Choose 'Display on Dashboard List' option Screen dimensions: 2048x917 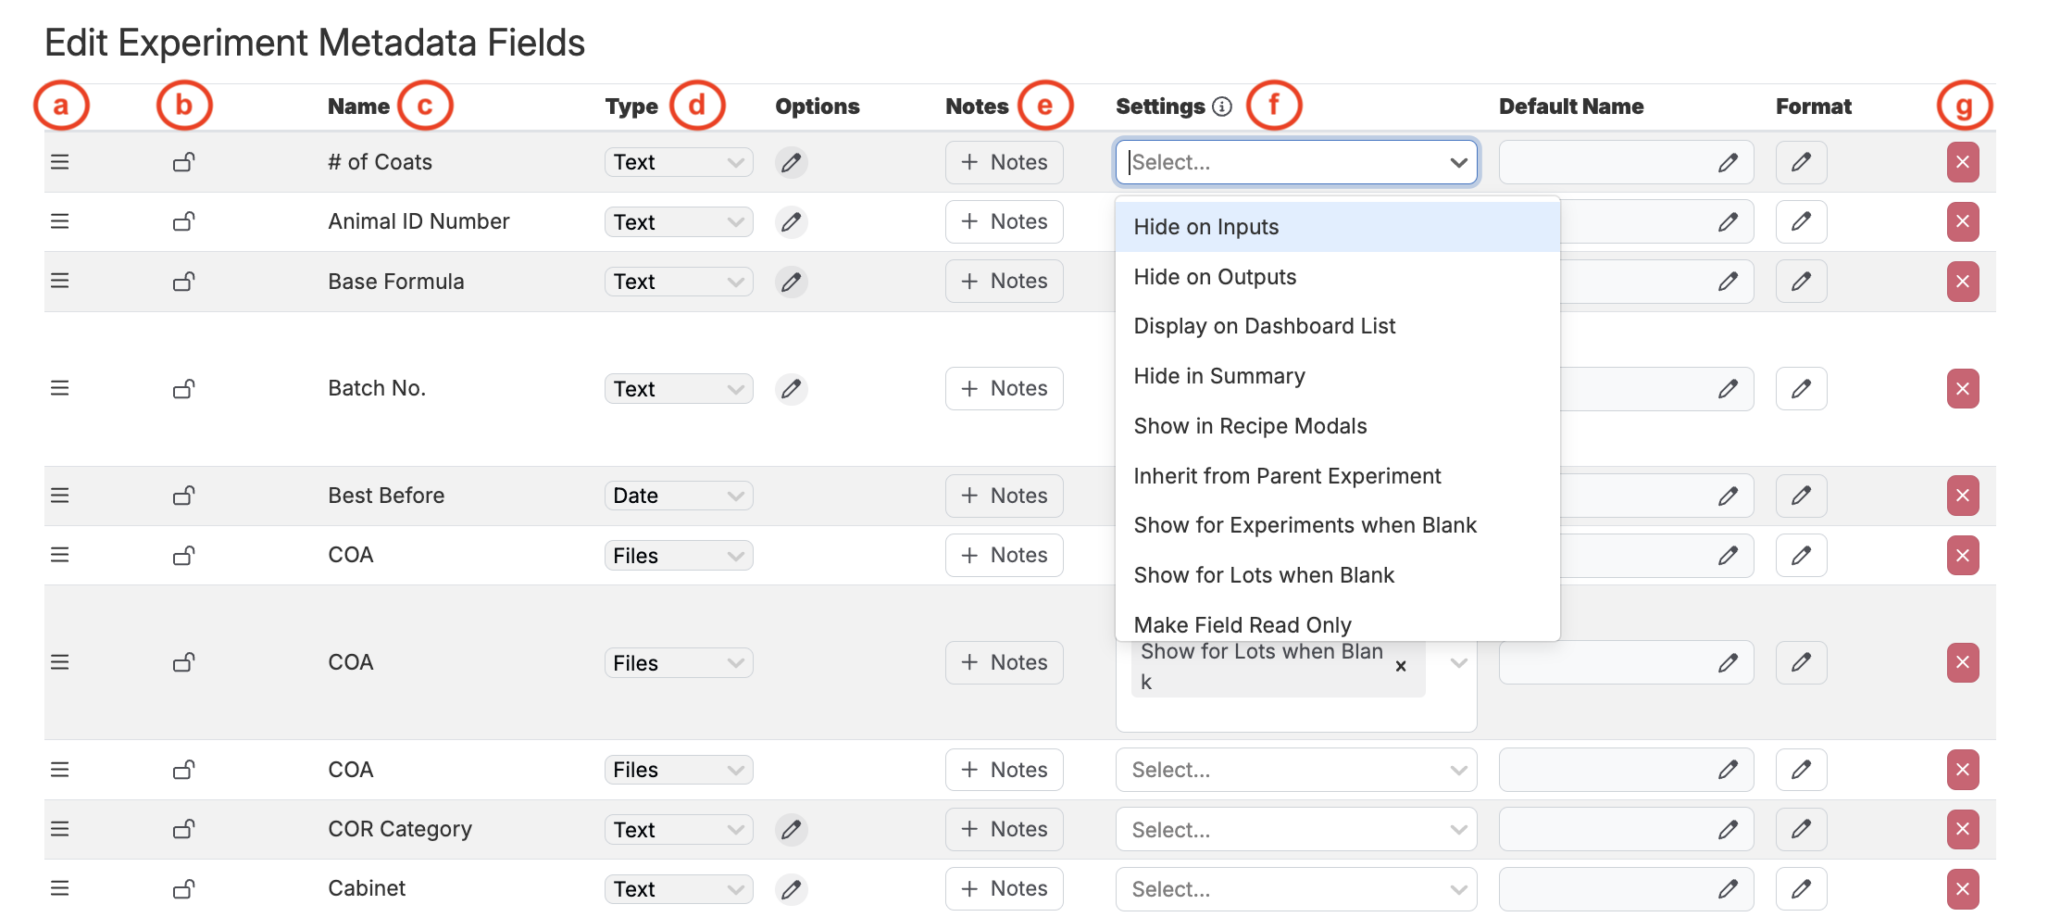[x=1337, y=326]
